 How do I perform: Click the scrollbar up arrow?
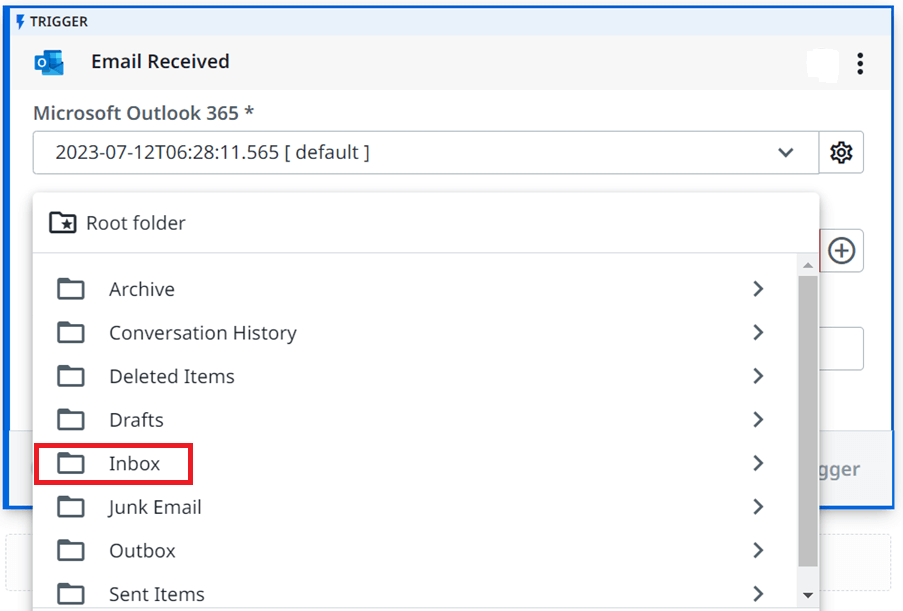point(808,265)
